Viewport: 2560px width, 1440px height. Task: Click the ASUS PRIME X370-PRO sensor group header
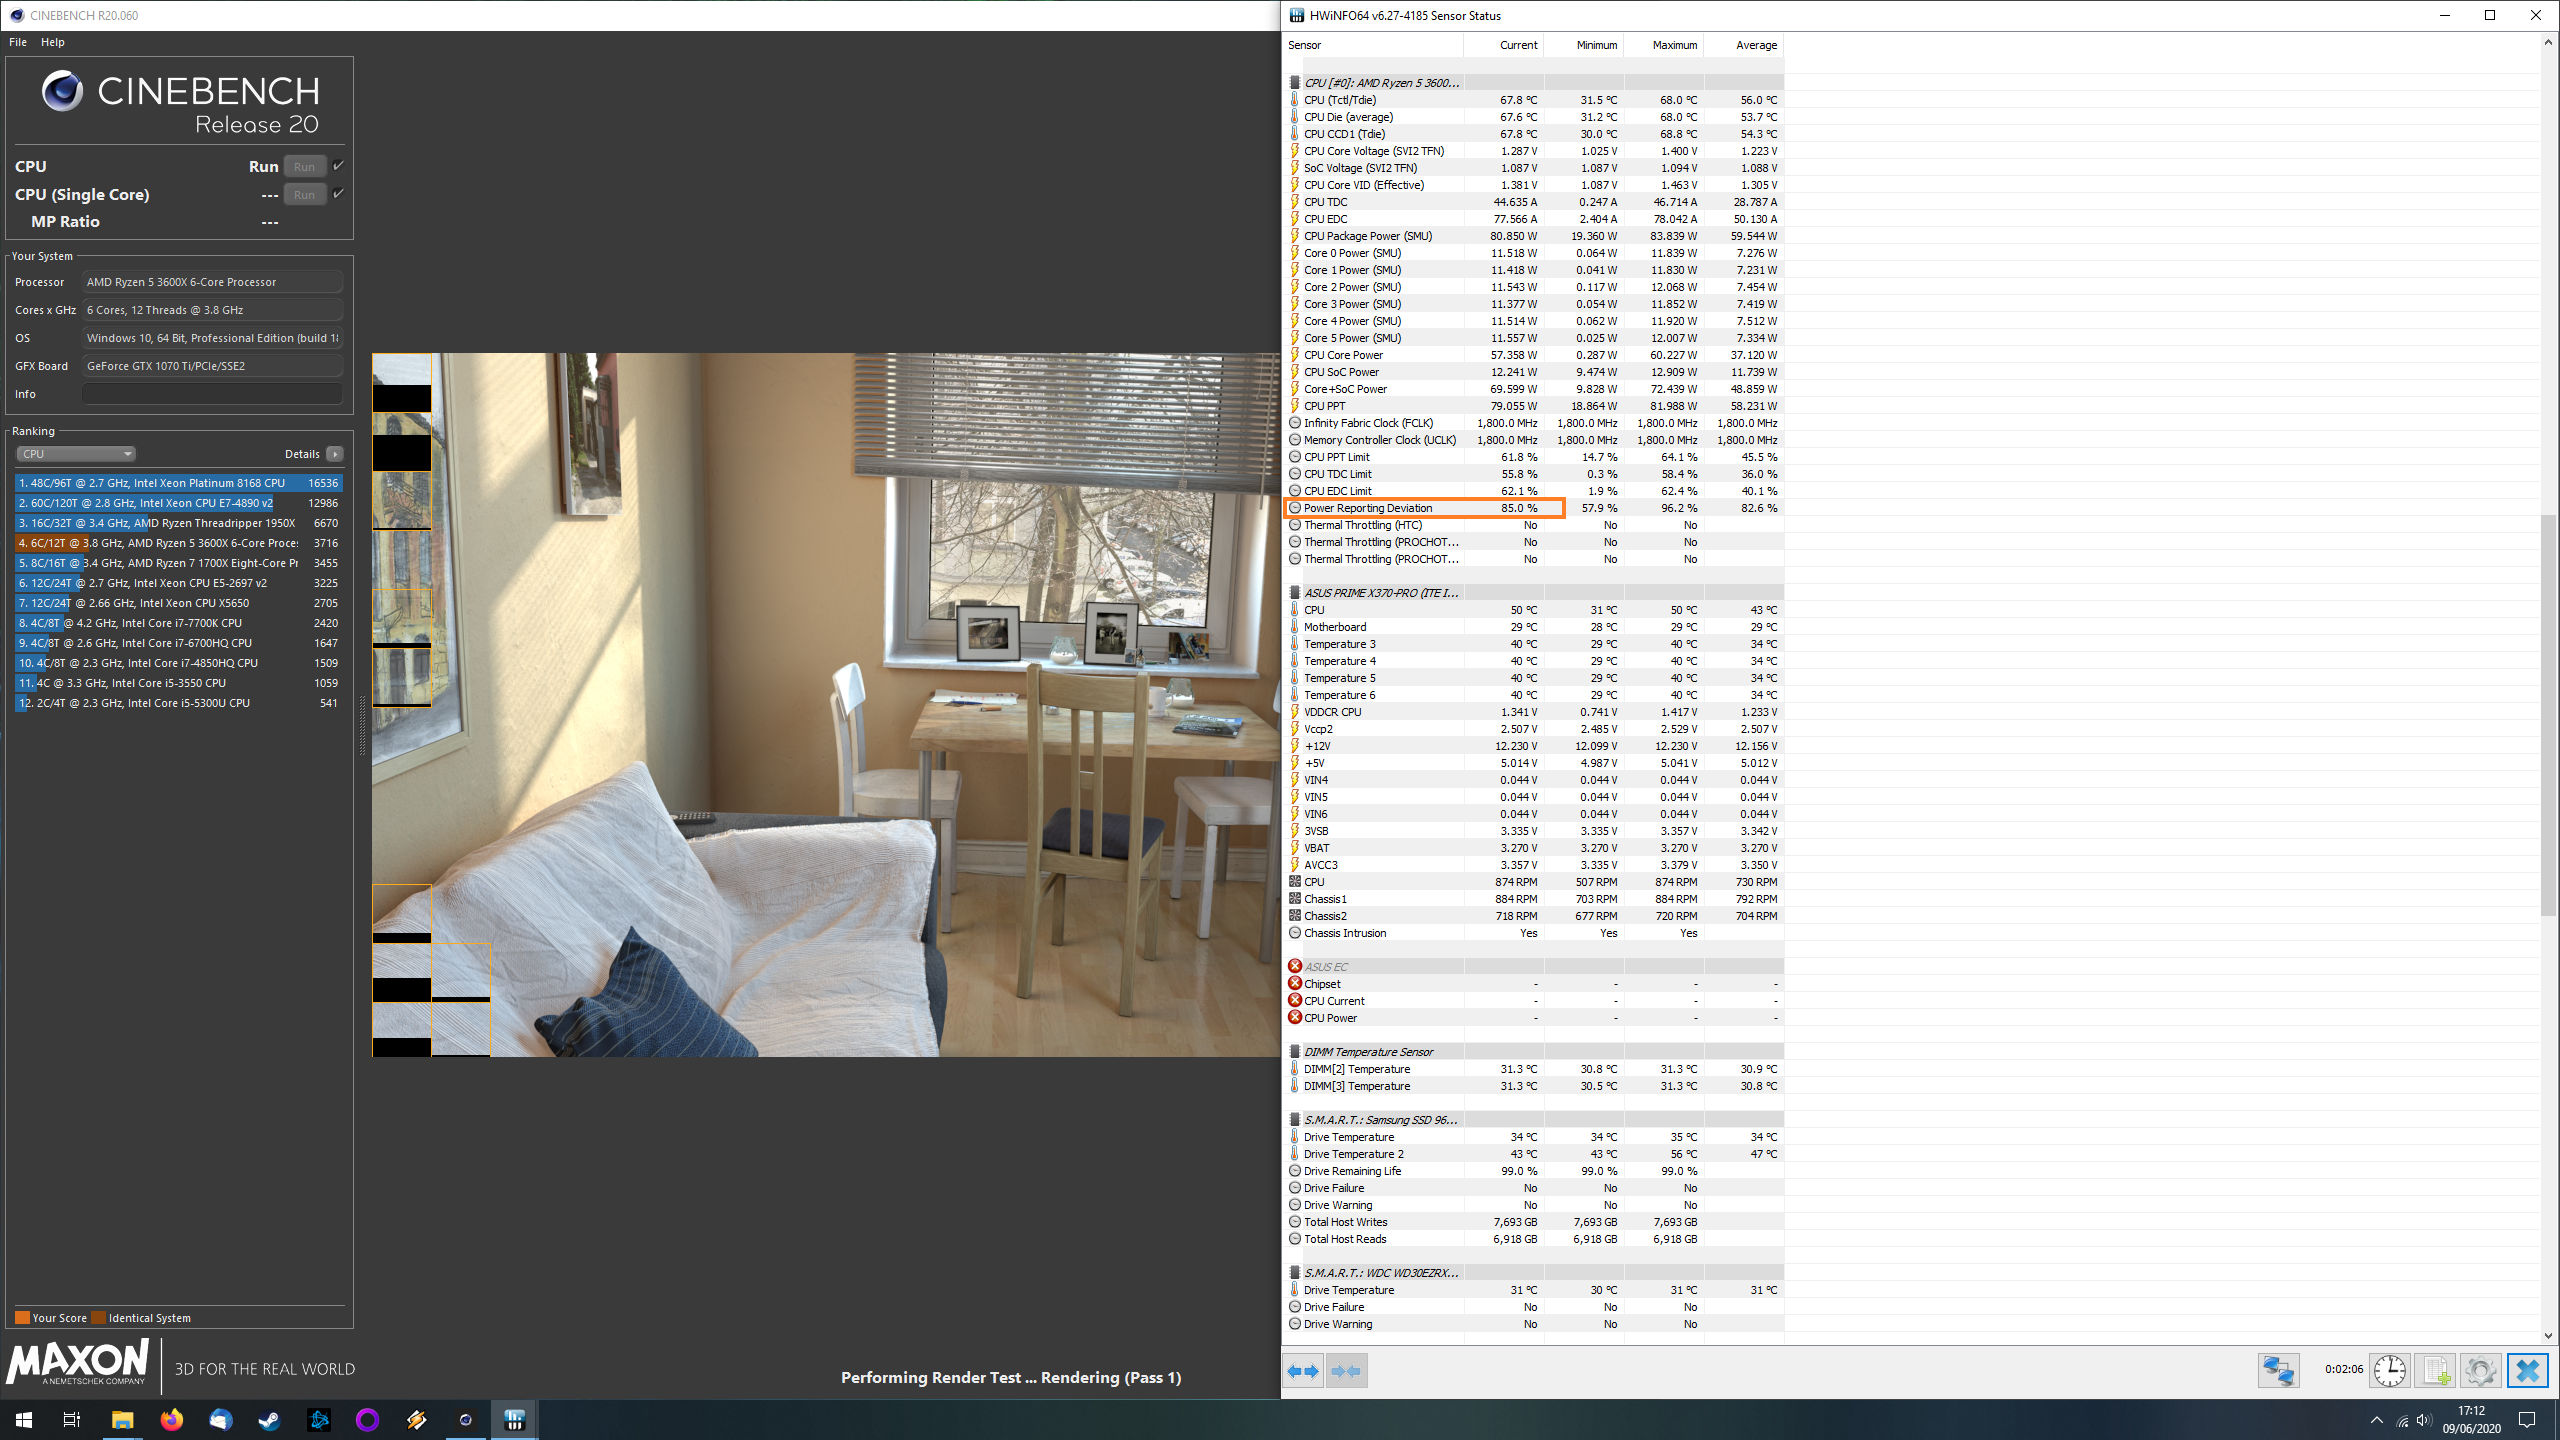[1533, 593]
